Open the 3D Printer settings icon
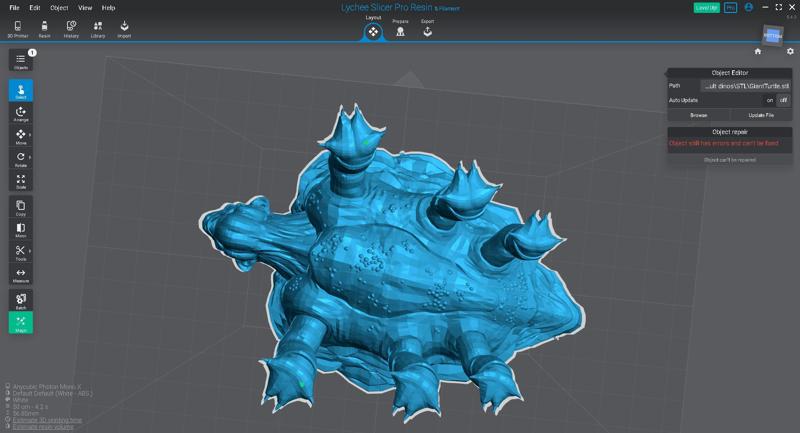Image resolution: width=800 pixels, height=433 pixels. coord(18,29)
